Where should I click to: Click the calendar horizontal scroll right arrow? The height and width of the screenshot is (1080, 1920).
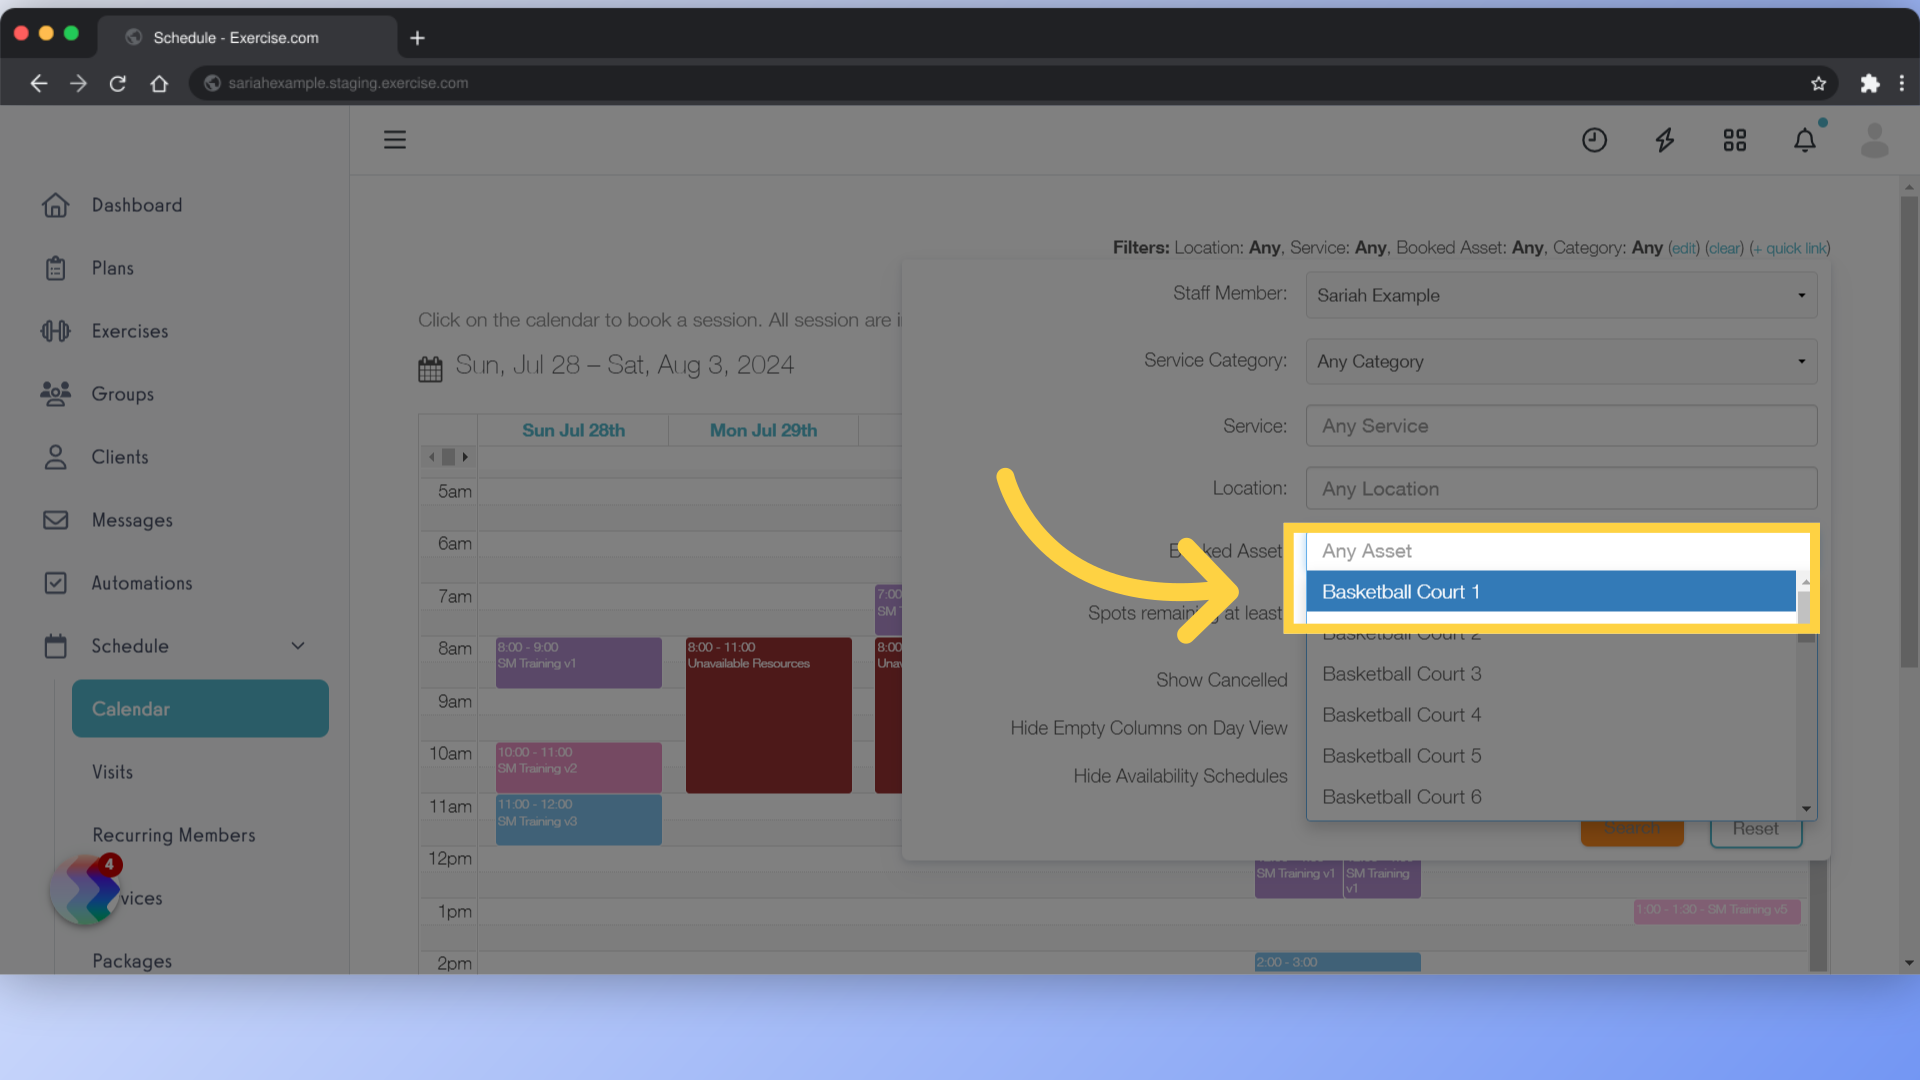(x=465, y=457)
